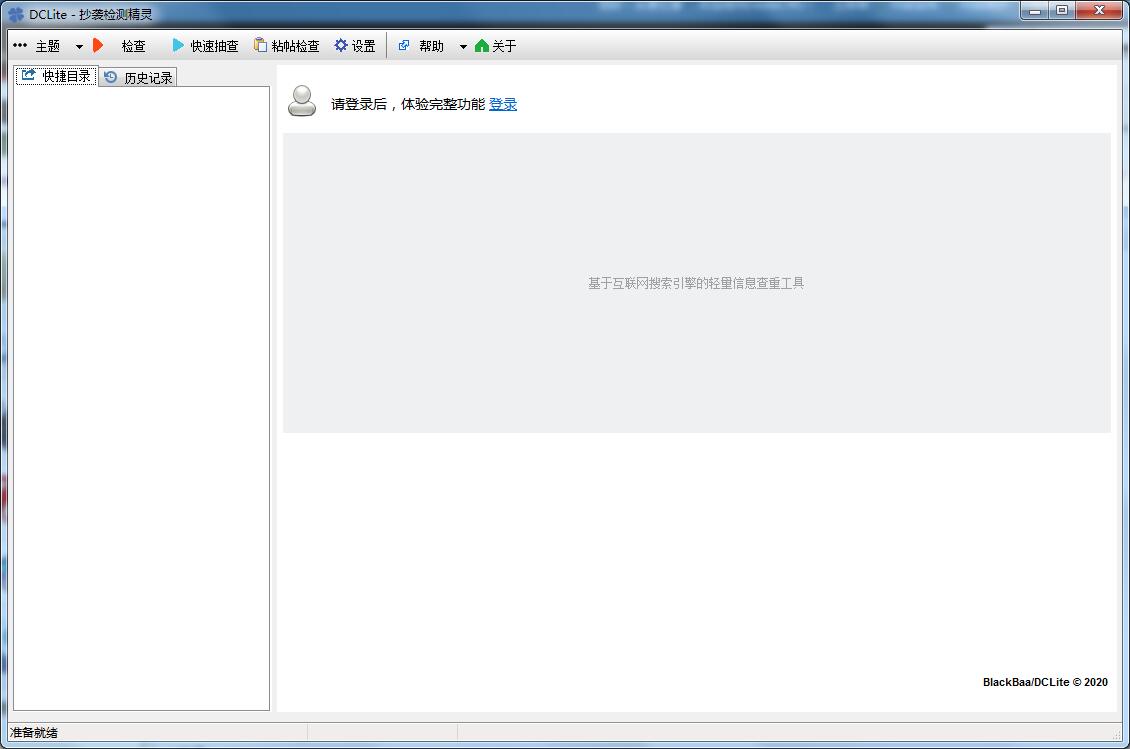Click the gray banner describing the tool
Screen dimensions: 1130x749
tap(696, 283)
